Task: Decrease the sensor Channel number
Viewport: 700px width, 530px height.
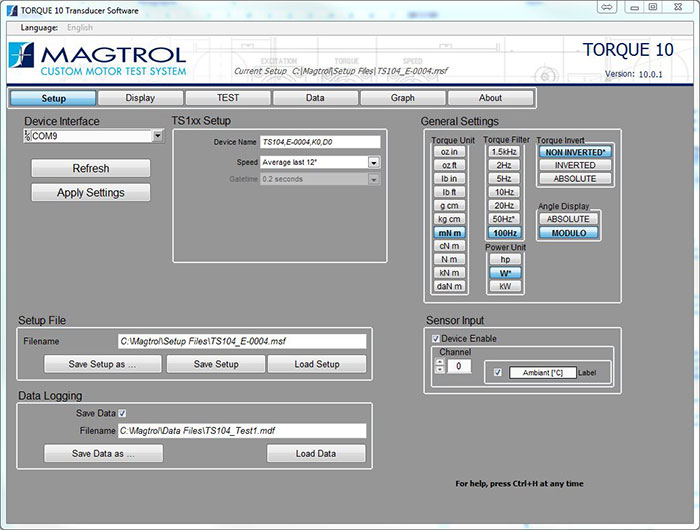Action: tap(440, 369)
